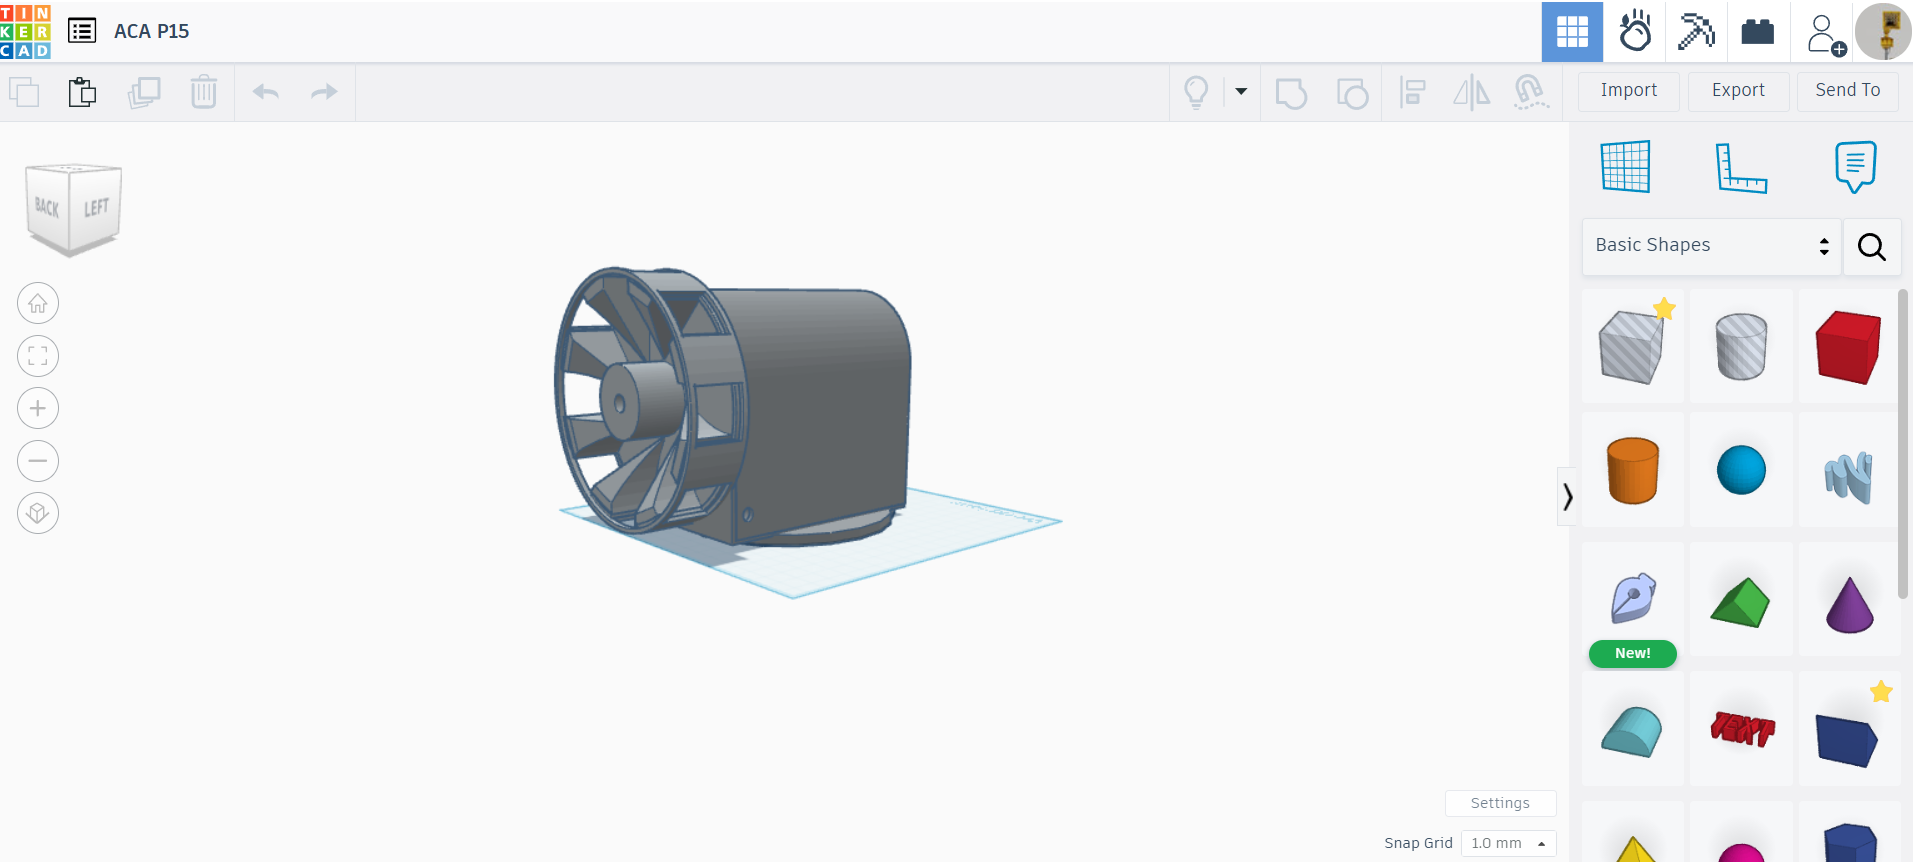The width and height of the screenshot is (1913, 862).
Task: Open the Sim Lab hand icon
Action: [x=1635, y=32]
